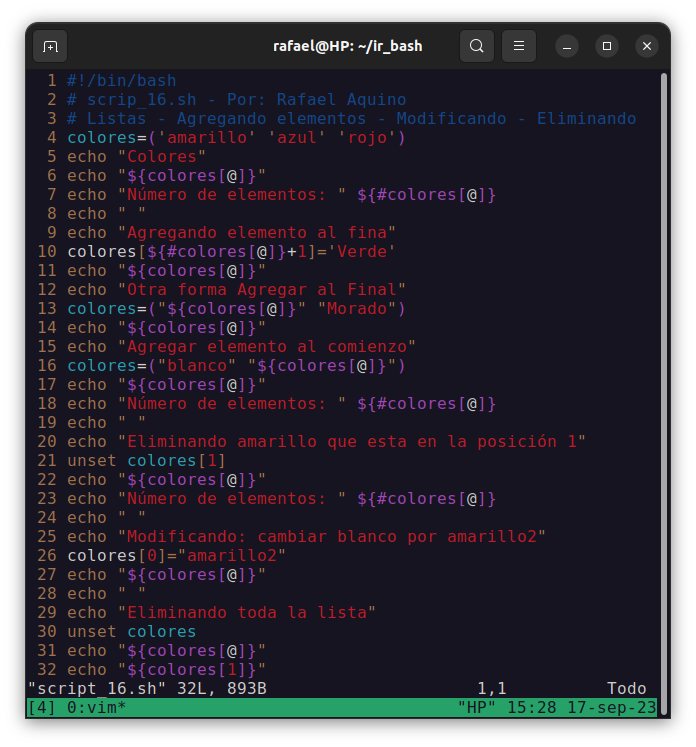
Task: Click line number 15 in the gutter
Action: coord(47,347)
